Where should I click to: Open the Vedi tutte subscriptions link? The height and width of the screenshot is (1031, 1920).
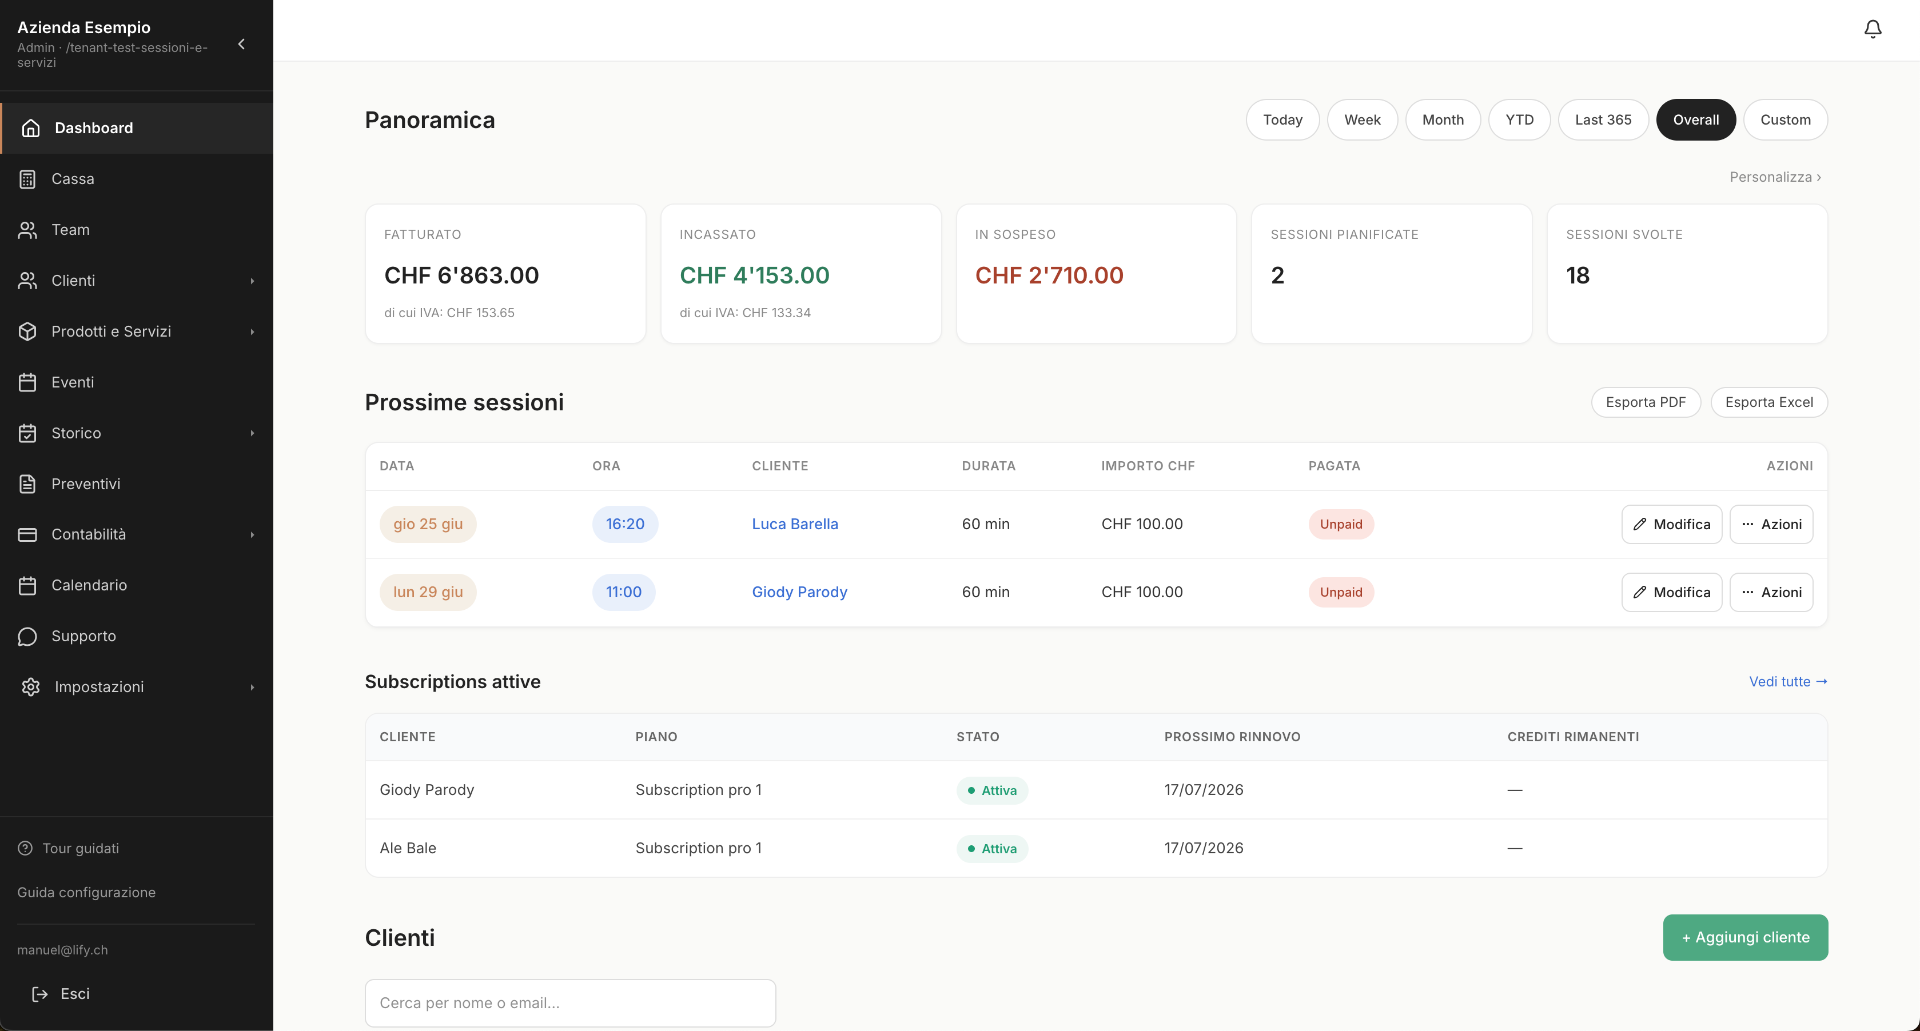point(1788,681)
